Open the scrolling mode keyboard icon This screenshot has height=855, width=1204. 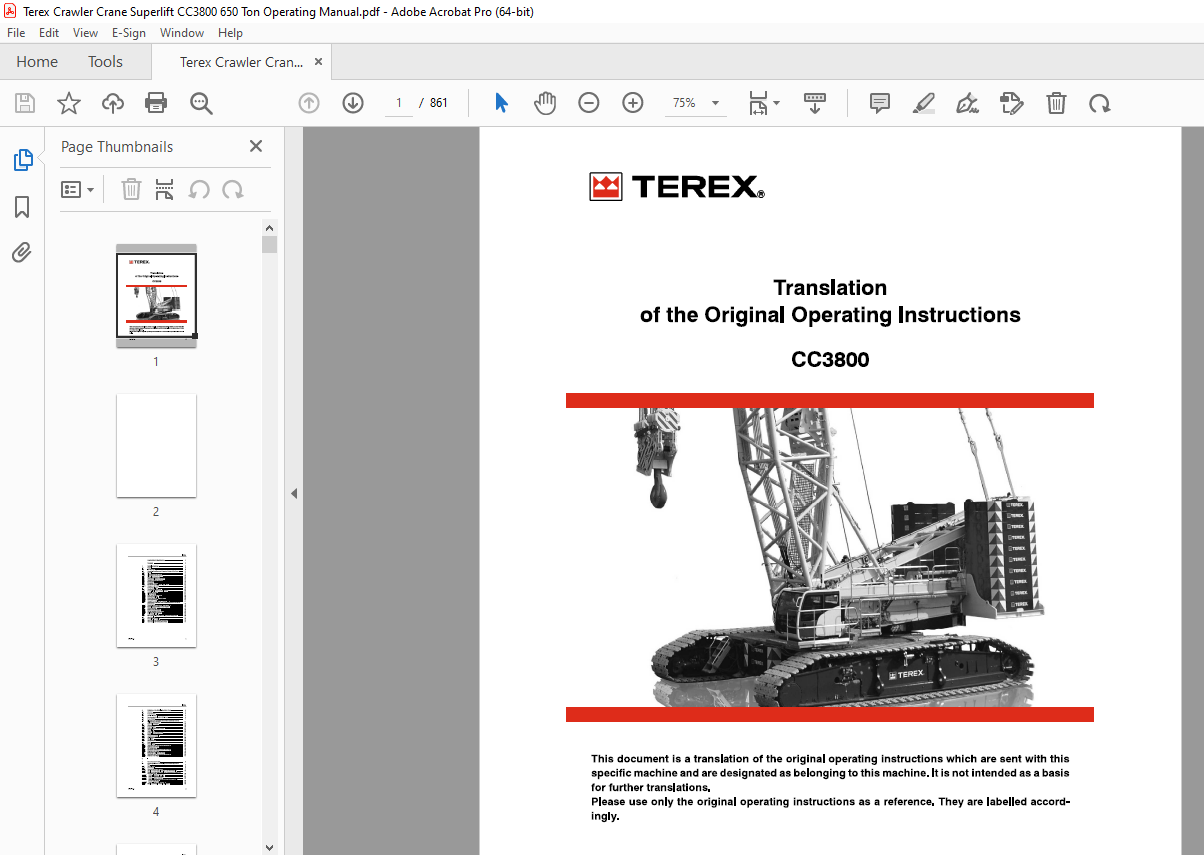815,103
